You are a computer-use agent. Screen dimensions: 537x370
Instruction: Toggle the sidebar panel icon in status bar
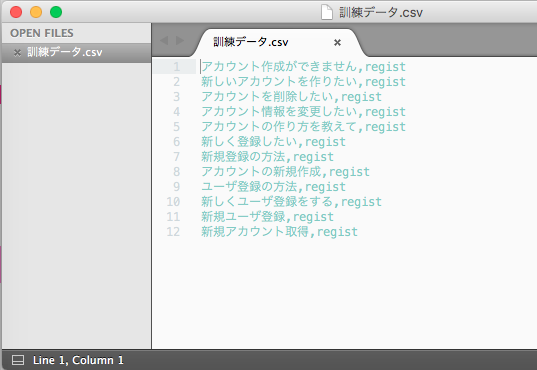click(x=18, y=360)
